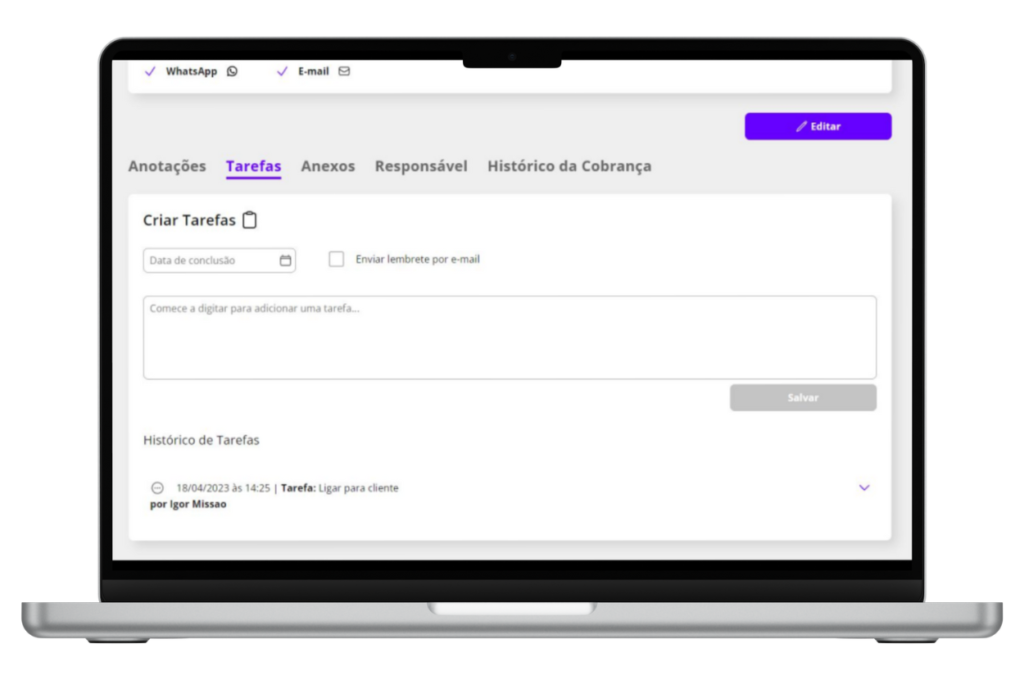Open the Responsável tab
The image size is (1024, 680).
(x=421, y=166)
